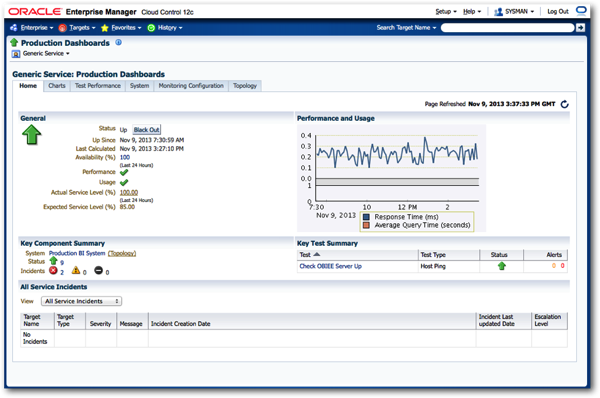
Task: Open the Search Target Name dropdown
Action: point(406,28)
